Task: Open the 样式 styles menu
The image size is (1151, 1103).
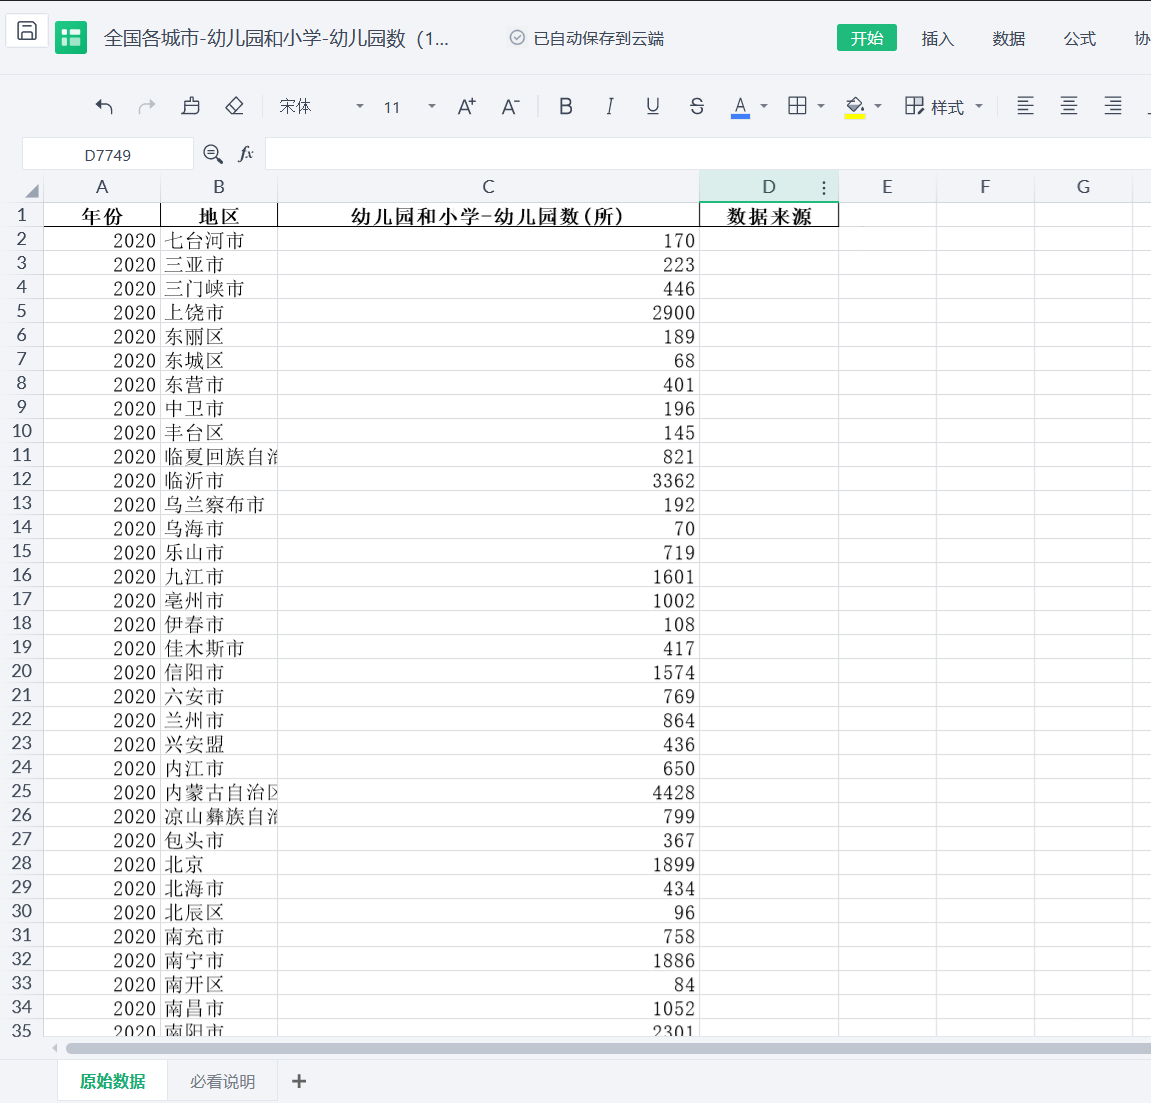Action: pos(943,106)
